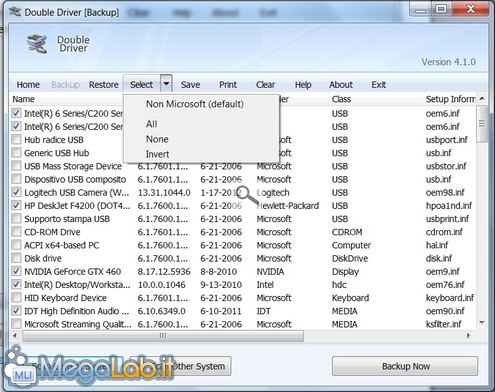Screen dimensions: 495x392
Task: Open the Select dropdown arrow
Action: click(x=166, y=84)
